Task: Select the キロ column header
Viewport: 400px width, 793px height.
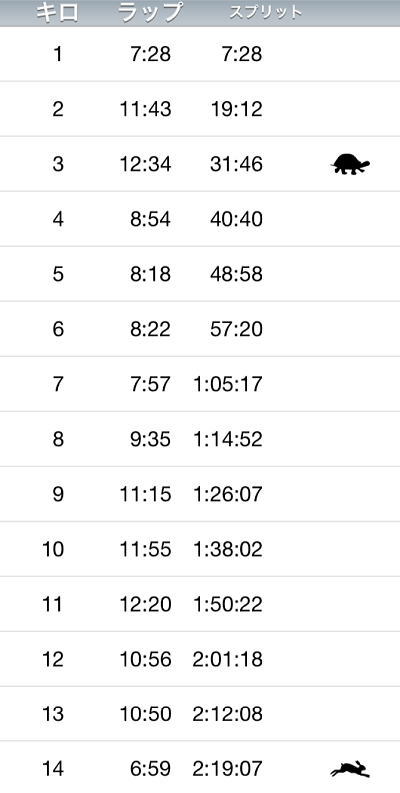Action: click(x=57, y=13)
